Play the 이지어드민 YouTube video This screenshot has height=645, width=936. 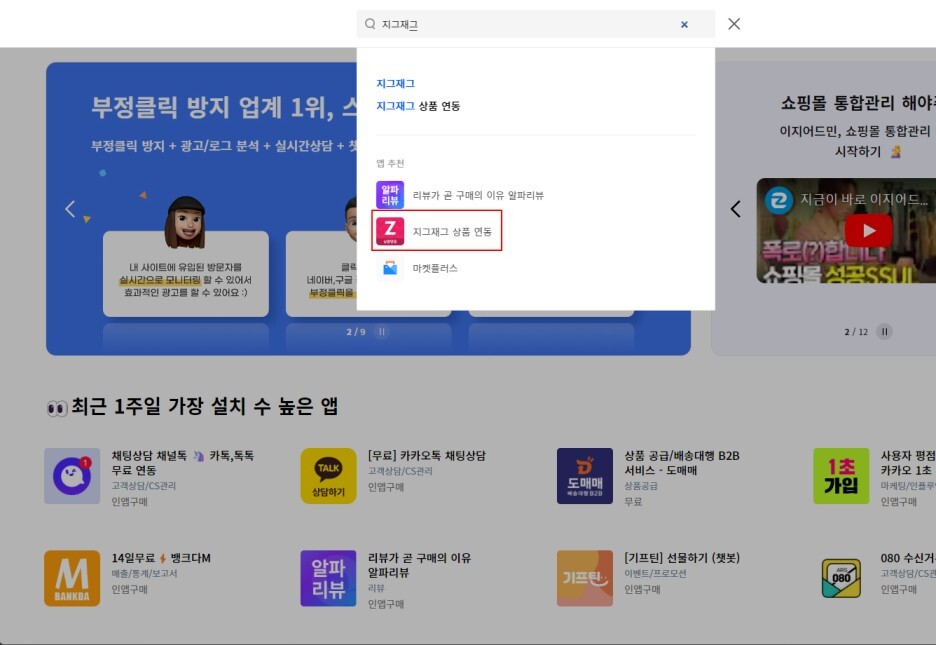(869, 230)
